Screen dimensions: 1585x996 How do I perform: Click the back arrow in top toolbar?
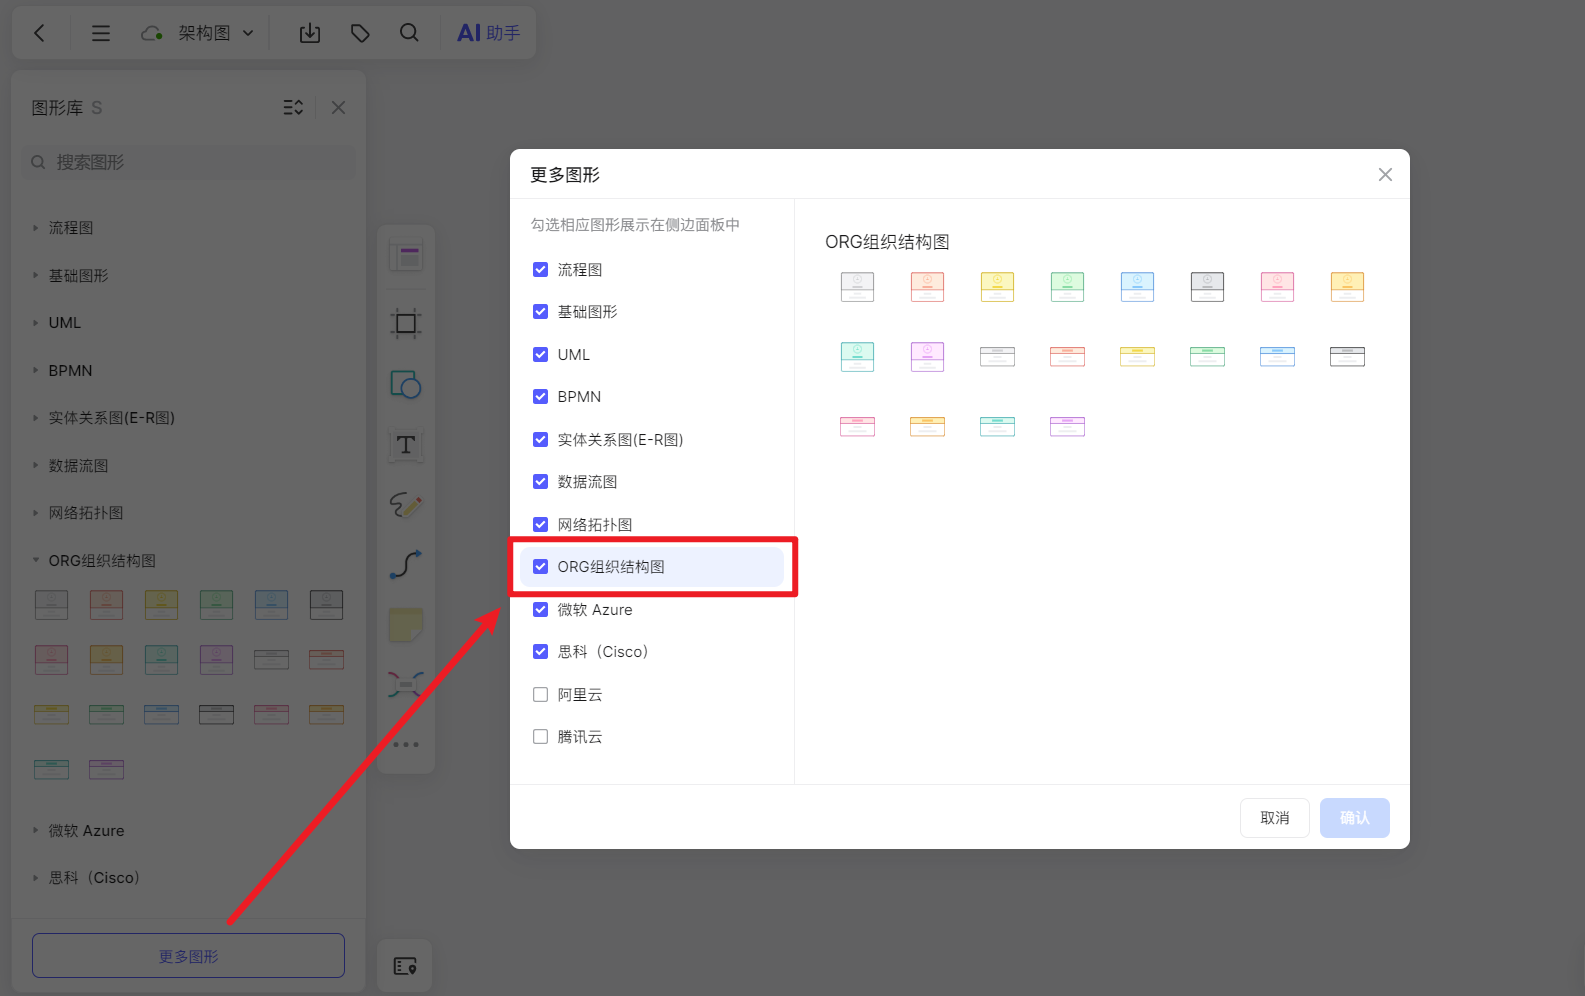click(40, 33)
